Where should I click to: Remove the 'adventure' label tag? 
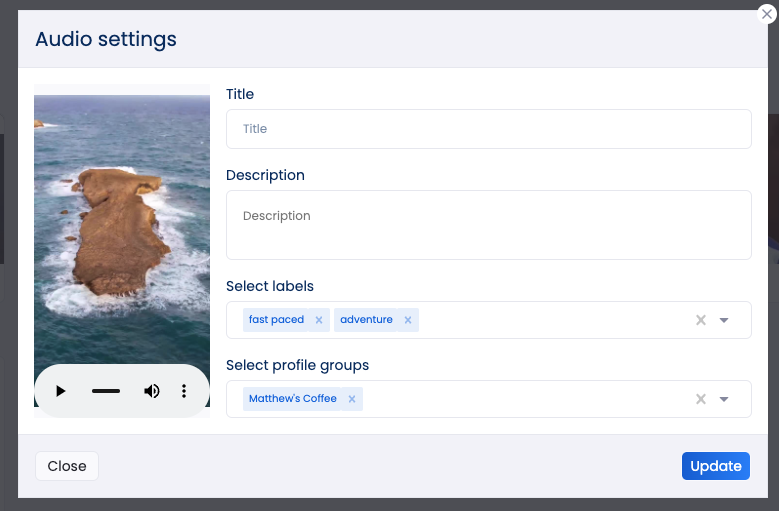(x=408, y=320)
